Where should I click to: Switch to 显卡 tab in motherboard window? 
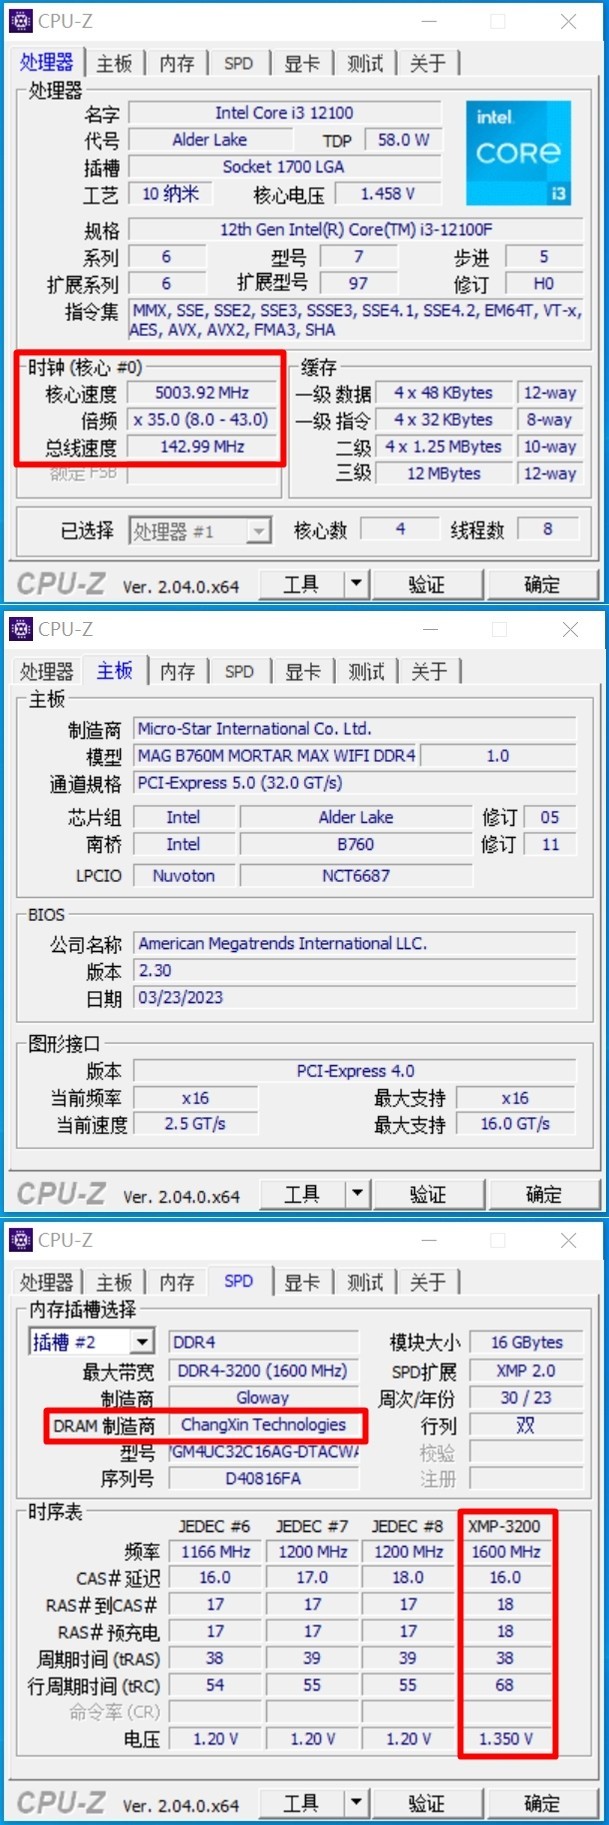[303, 672]
